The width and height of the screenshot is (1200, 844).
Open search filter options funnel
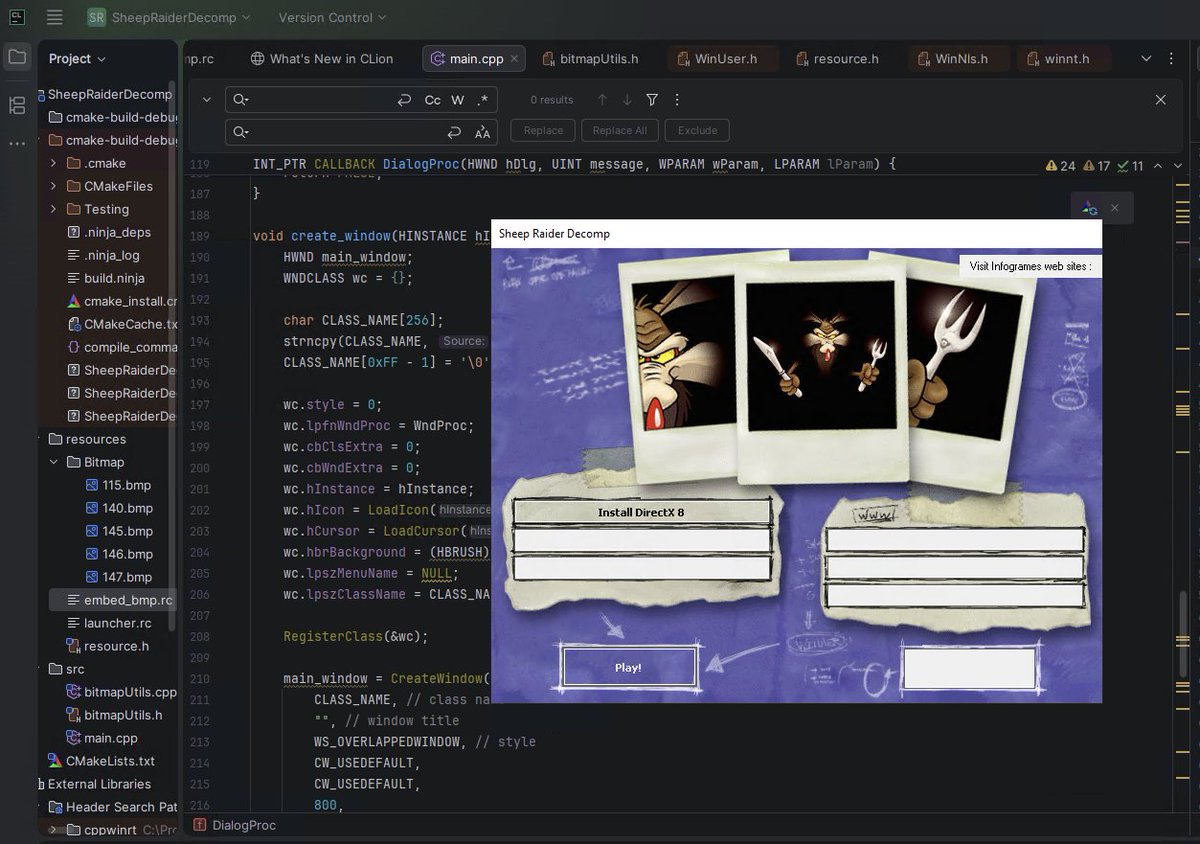coord(652,100)
